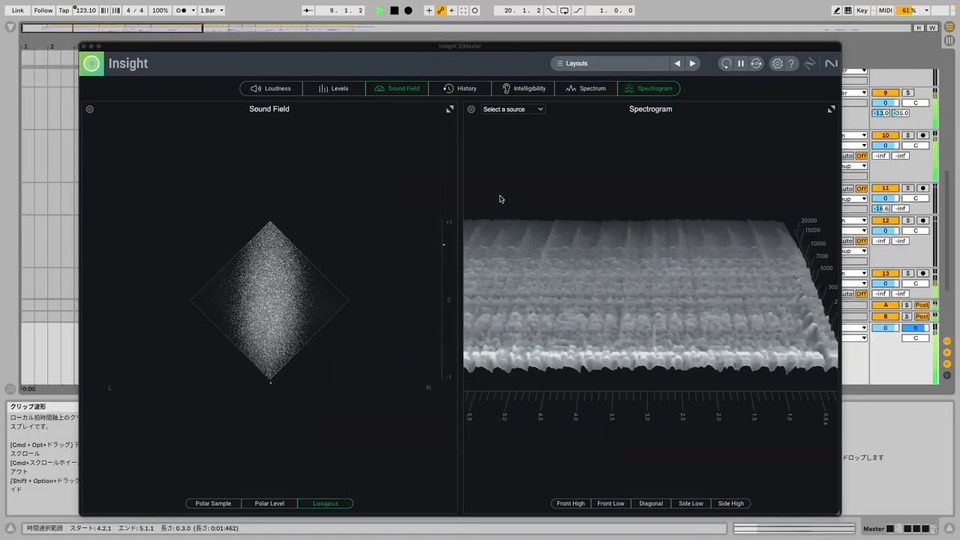Open Spectrogram panel settings gear
Screen dimensions: 960x540
click(x=471, y=109)
